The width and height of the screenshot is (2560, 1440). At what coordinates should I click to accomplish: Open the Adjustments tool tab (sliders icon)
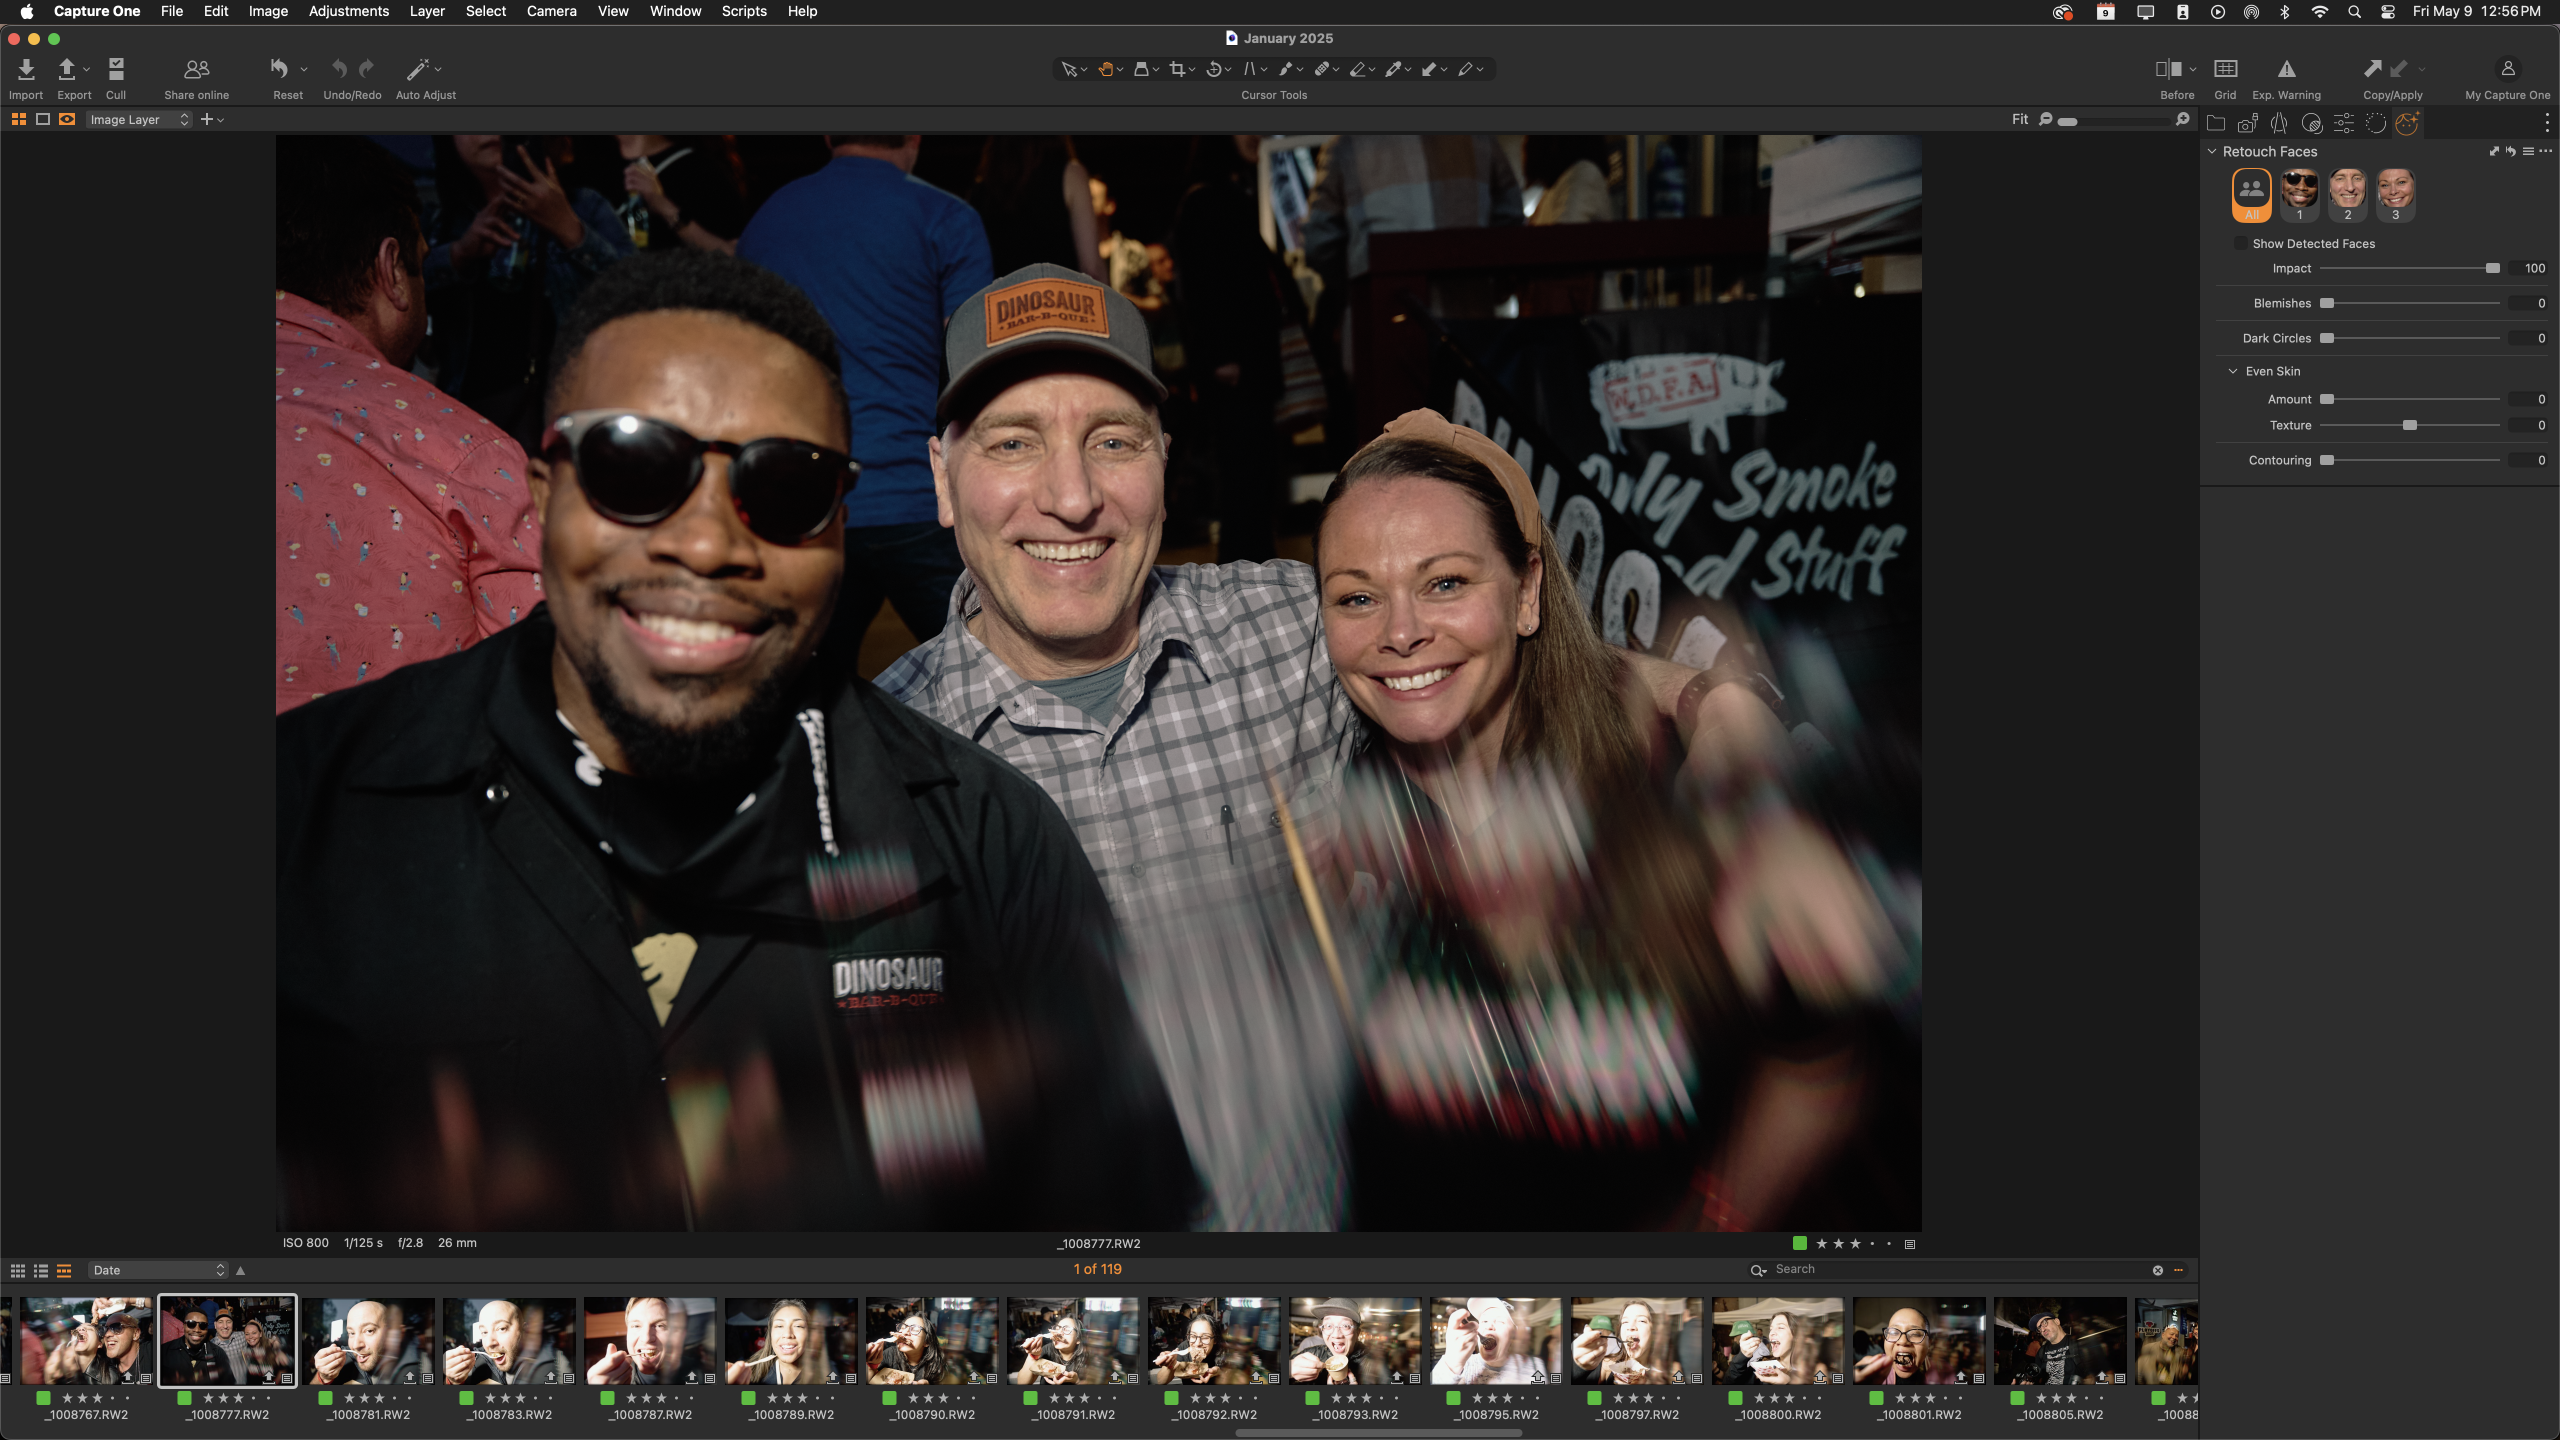[2344, 123]
